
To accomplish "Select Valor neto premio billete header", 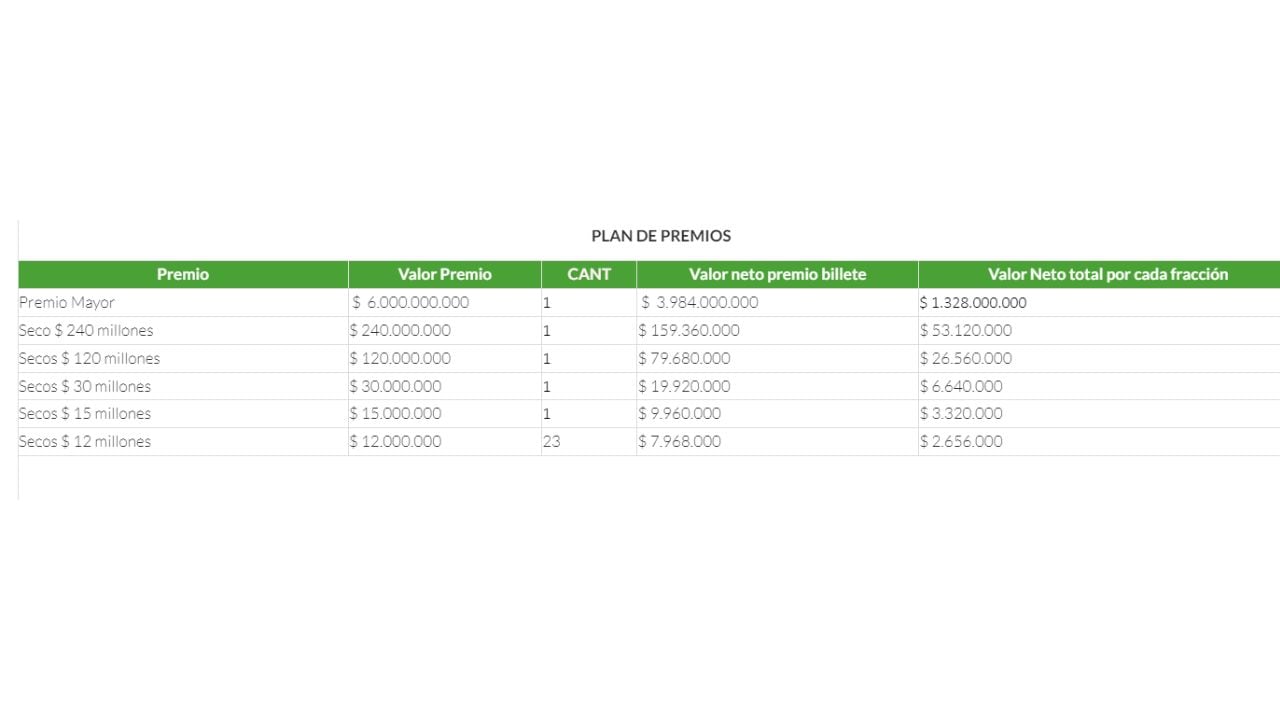I will 777,274.
